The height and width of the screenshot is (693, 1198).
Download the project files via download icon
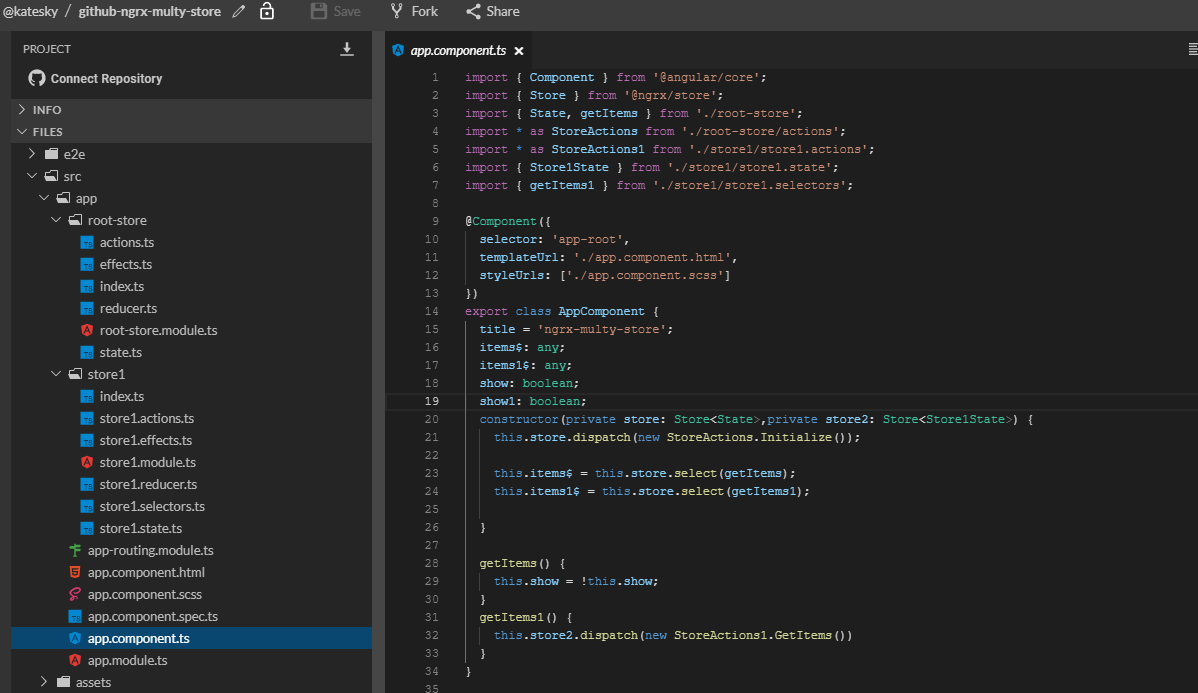(x=346, y=48)
